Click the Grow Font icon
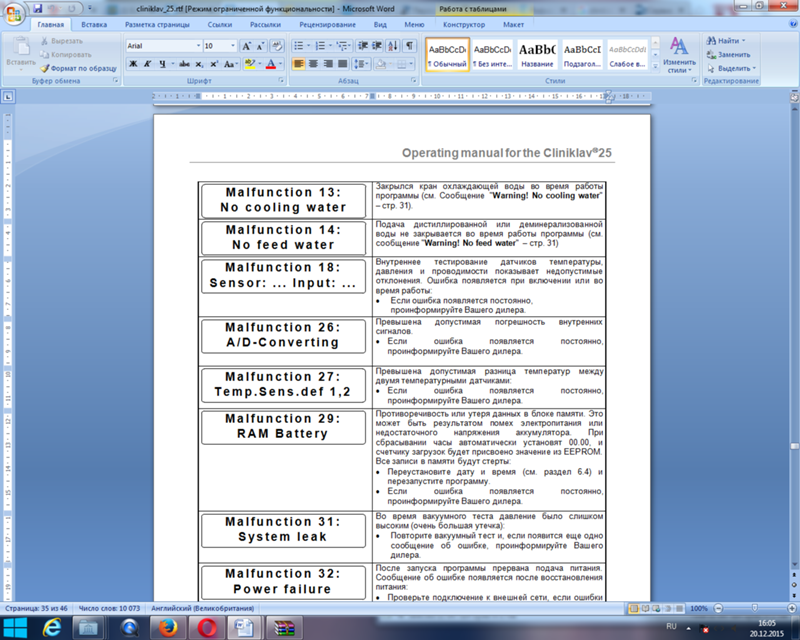This screenshot has height=640, width=800. [x=246, y=46]
